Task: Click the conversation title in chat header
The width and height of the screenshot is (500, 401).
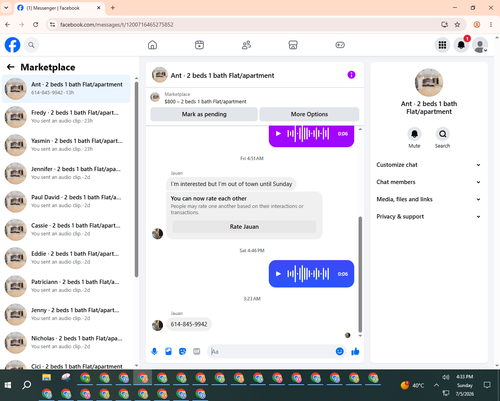Action: (222, 75)
